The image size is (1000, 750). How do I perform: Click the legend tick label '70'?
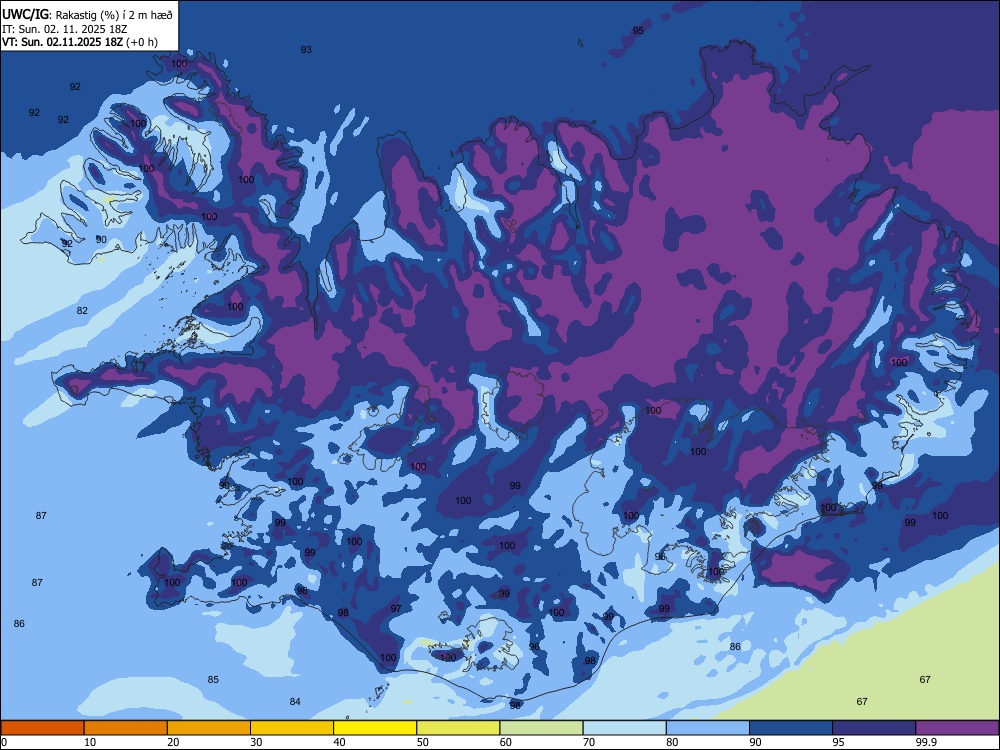[589, 742]
